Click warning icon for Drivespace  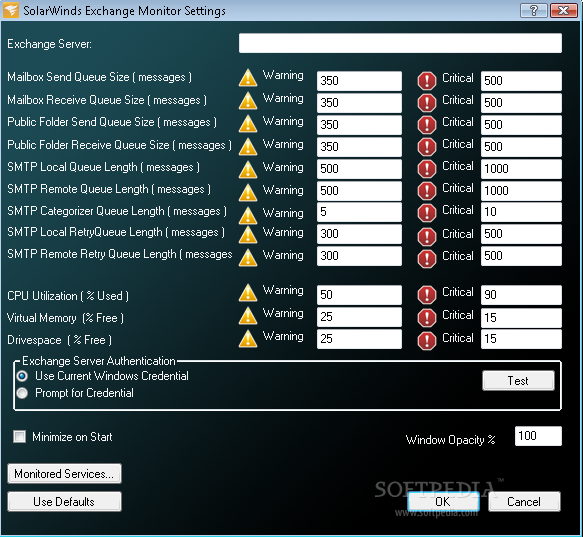click(x=248, y=338)
